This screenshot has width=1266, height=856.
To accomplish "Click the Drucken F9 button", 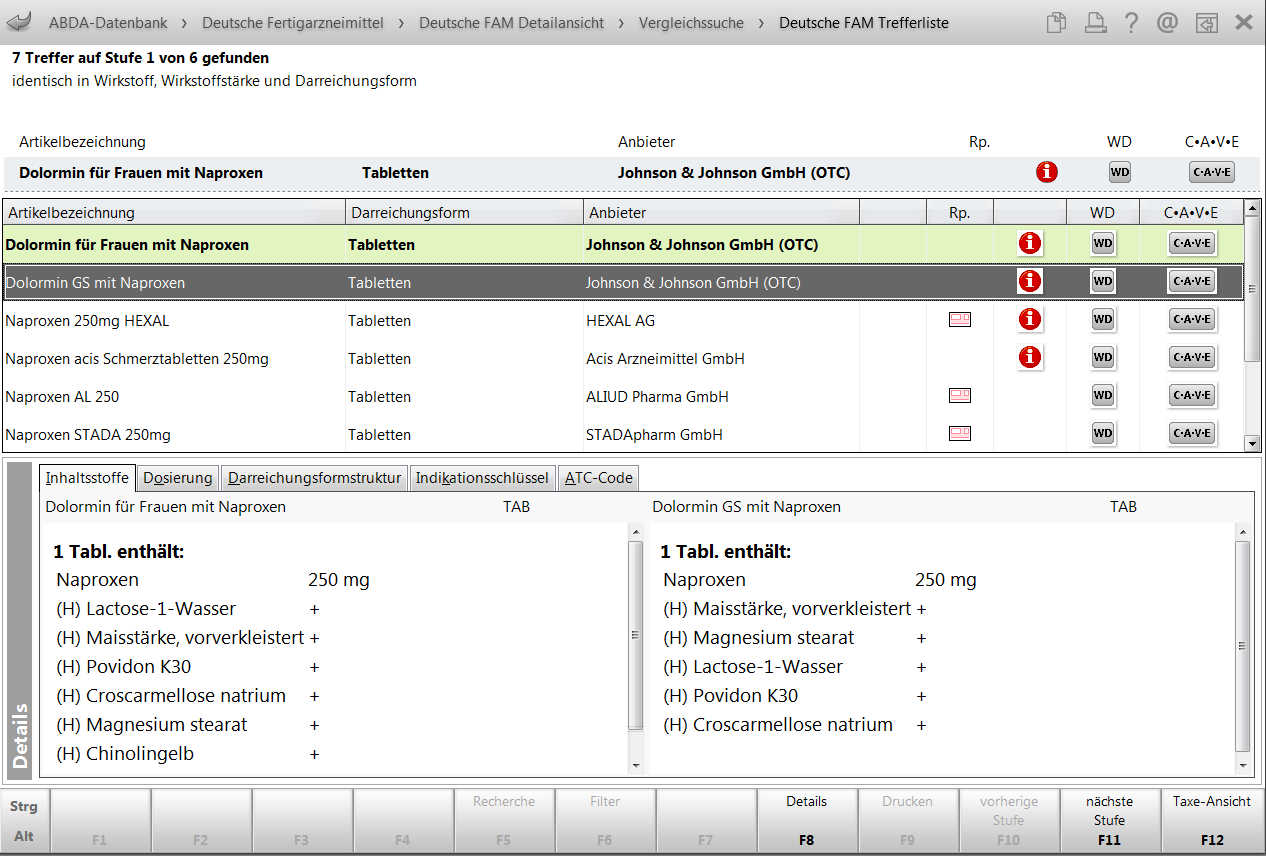I will point(908,820).
